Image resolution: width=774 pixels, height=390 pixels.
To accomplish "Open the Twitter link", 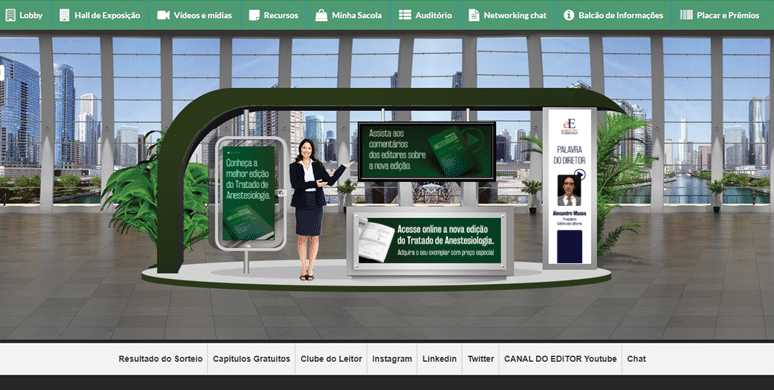I will tap(481, 359).
